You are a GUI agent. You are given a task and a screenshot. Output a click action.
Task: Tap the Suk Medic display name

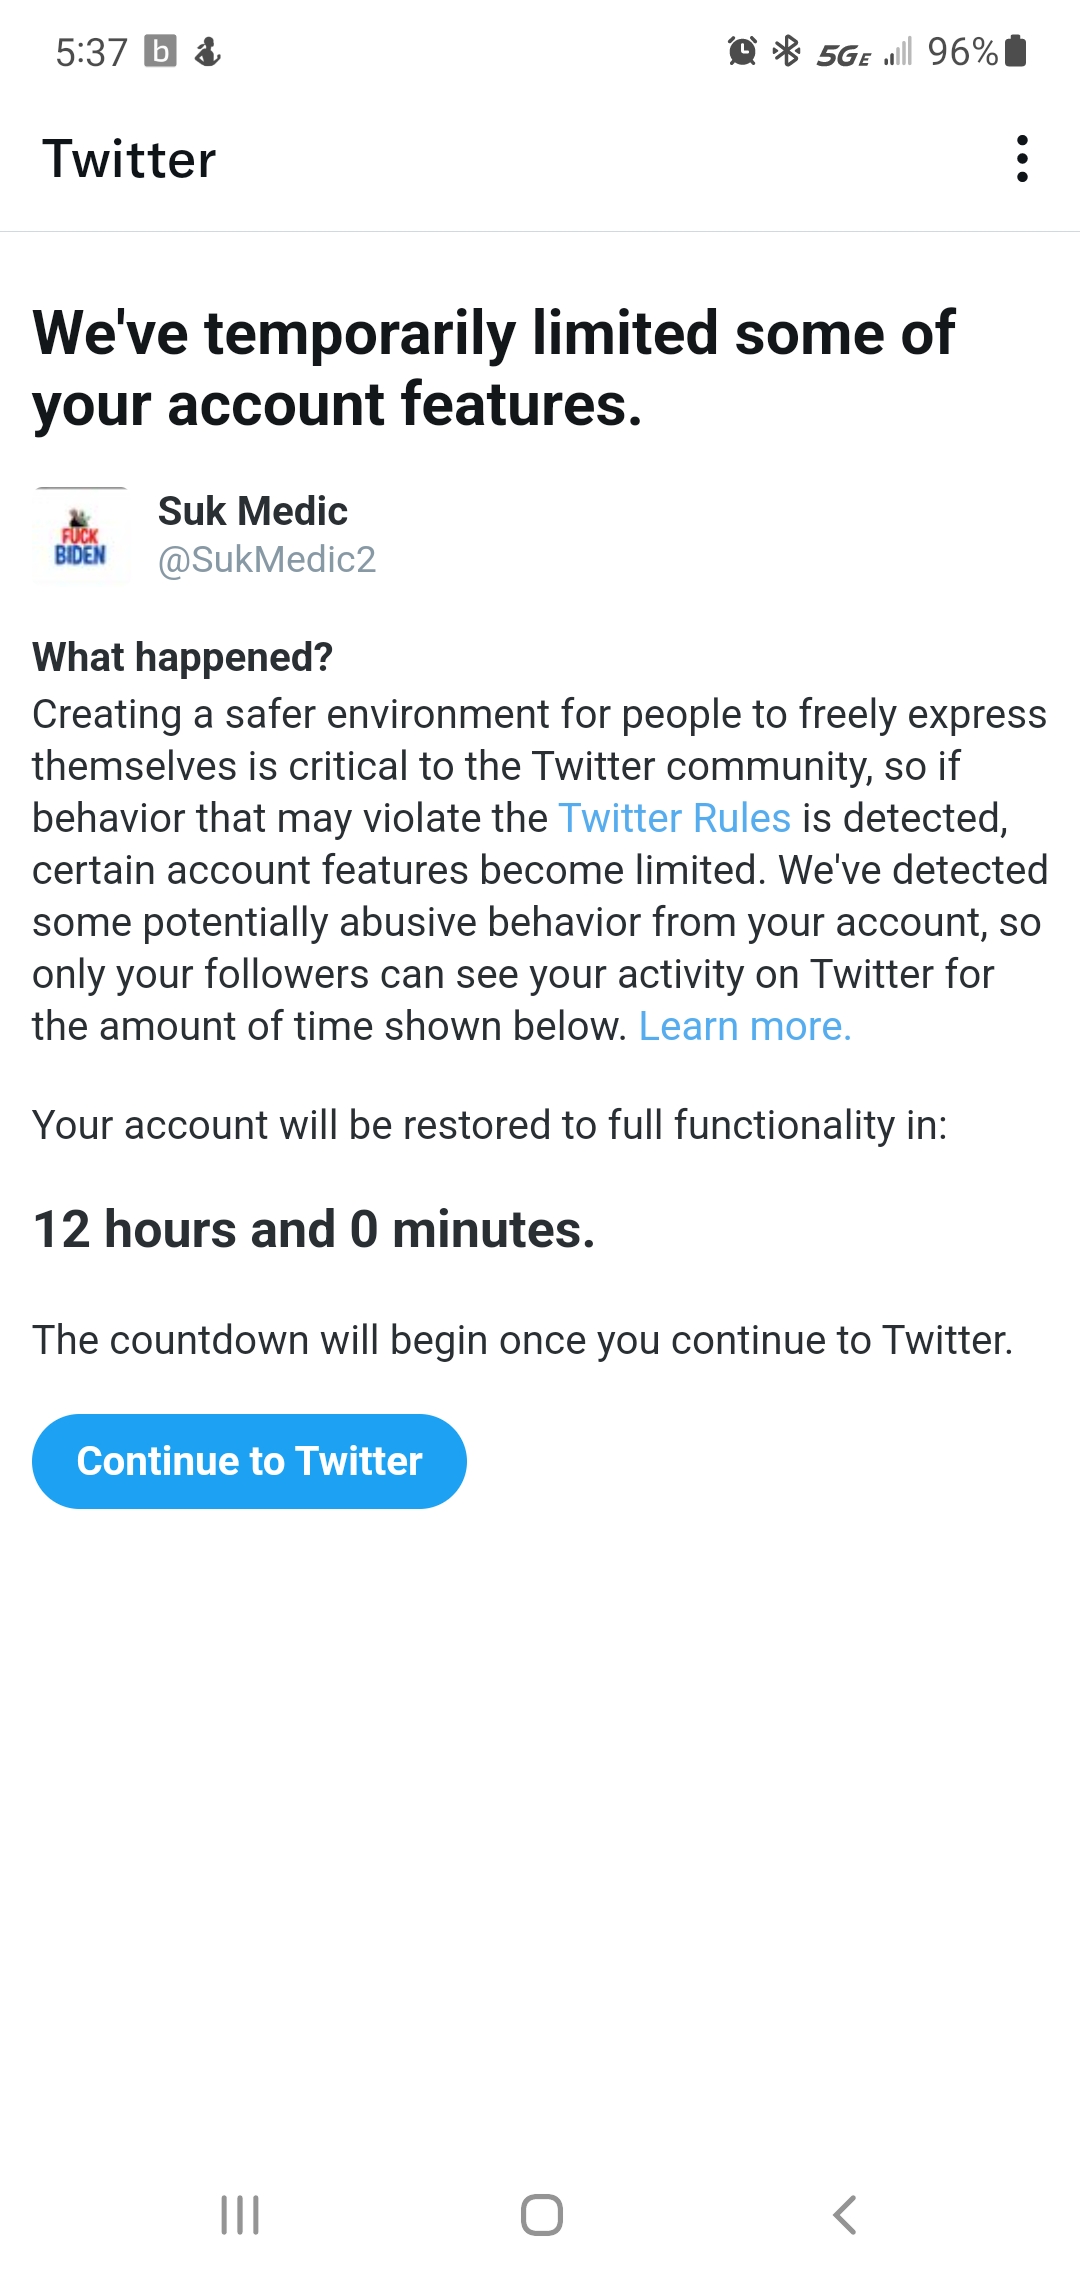click(x=253, y=511)
